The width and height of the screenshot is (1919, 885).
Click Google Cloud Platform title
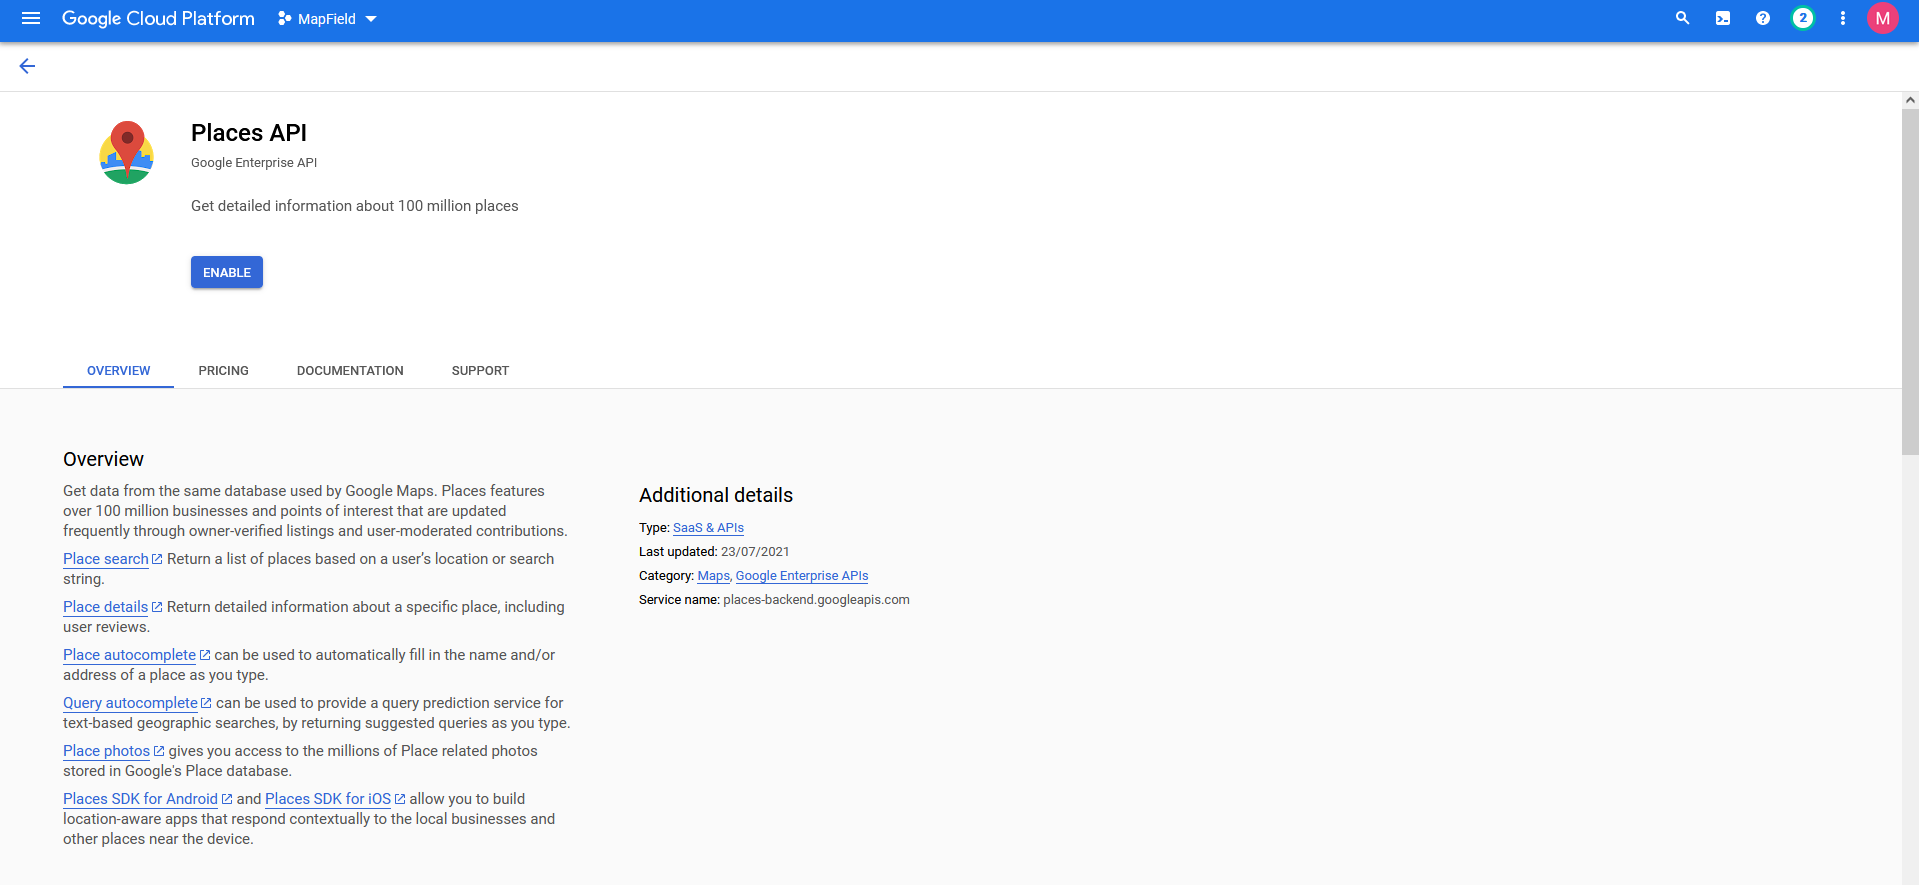click(x=158, y=18)
